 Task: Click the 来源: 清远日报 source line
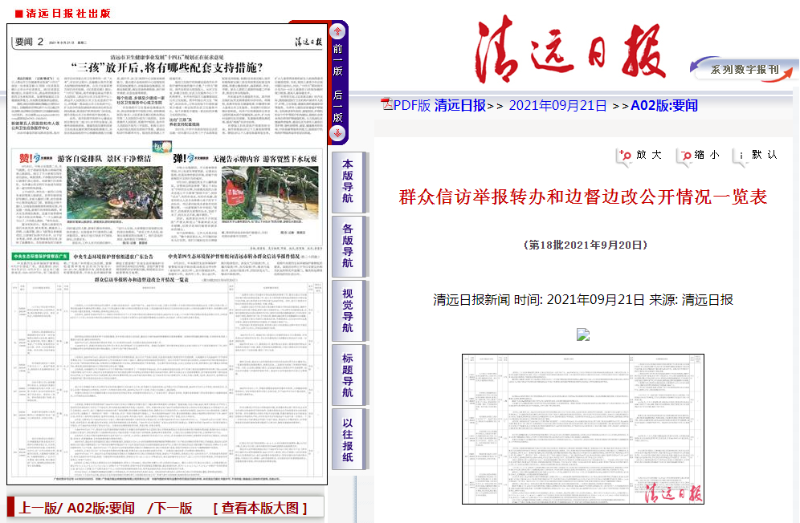tap(691, 300)
